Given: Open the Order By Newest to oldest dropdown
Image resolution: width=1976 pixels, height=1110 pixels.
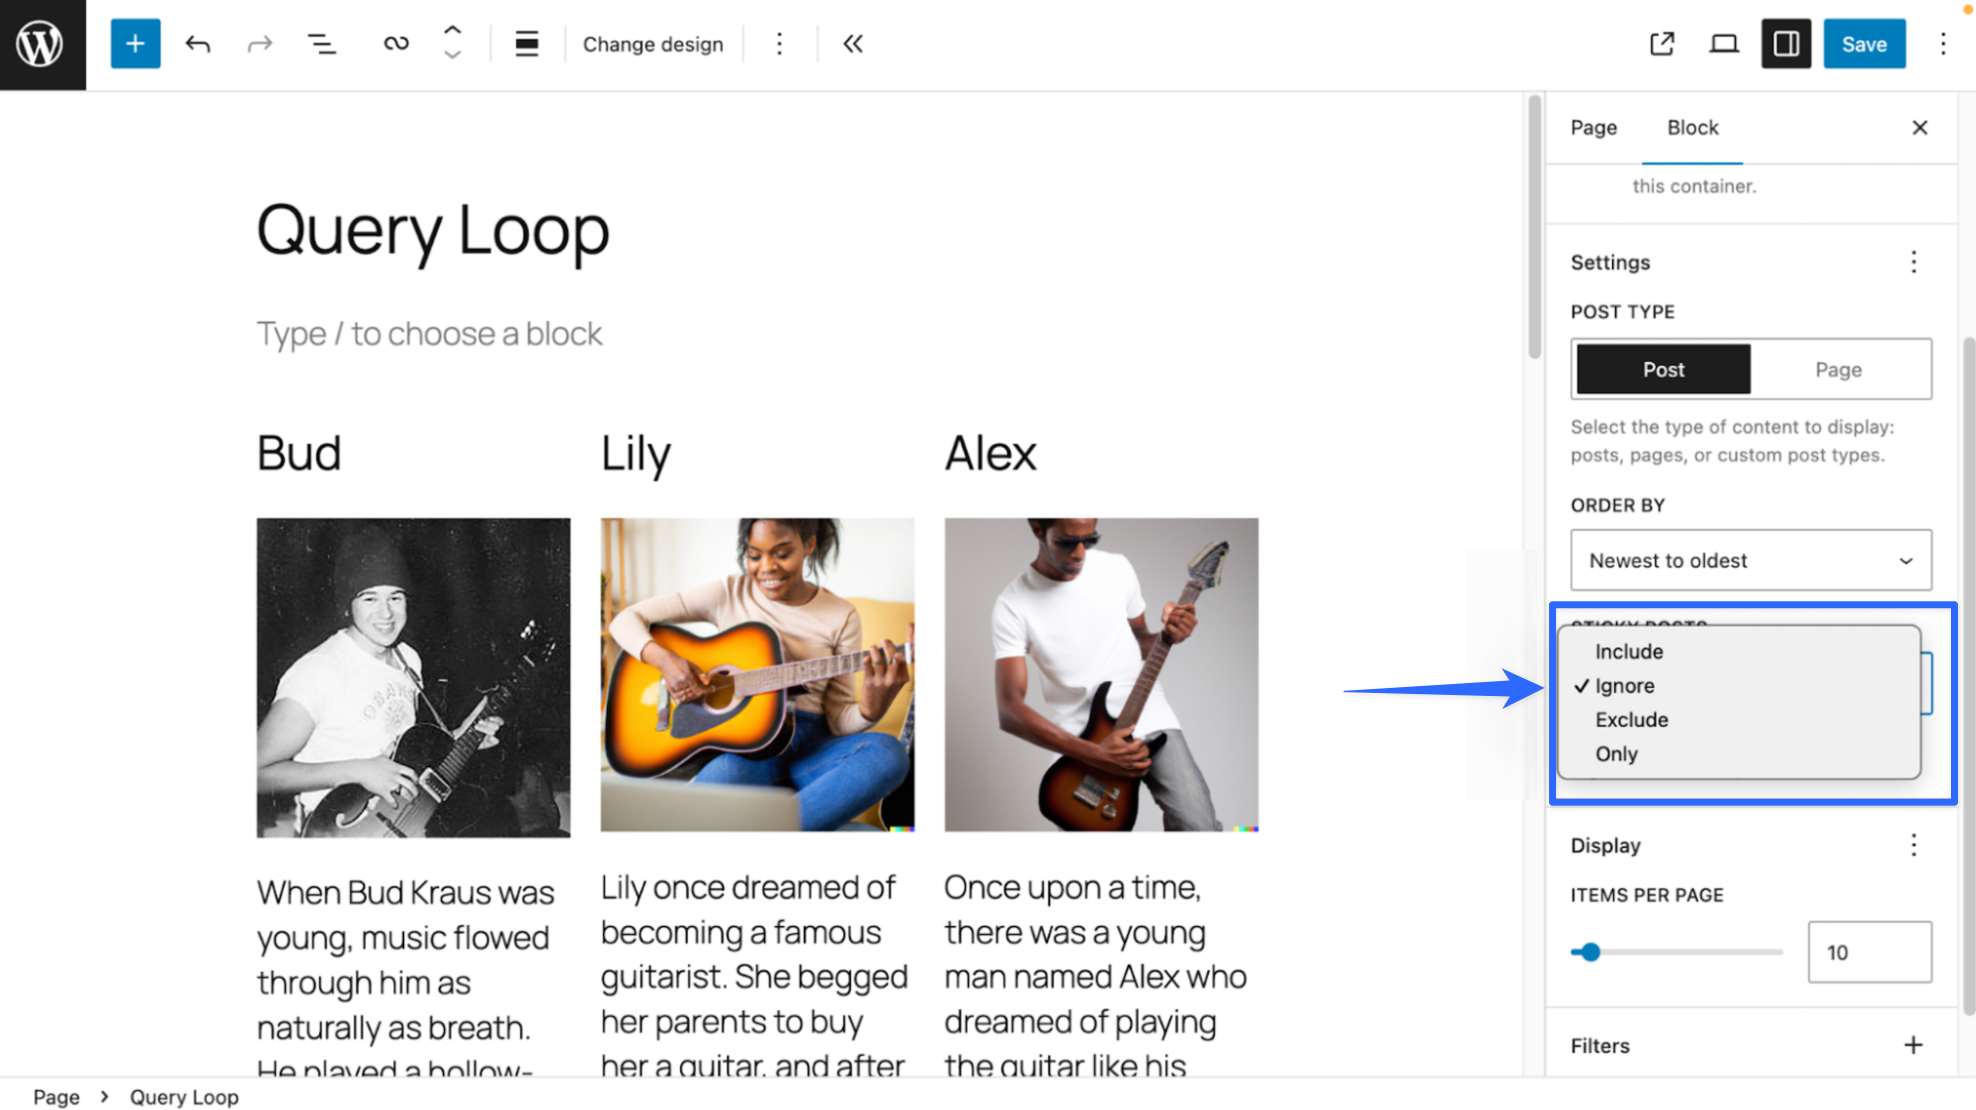Looking at the screenshot, I should pyautogui.click(x=1751, y=560).
